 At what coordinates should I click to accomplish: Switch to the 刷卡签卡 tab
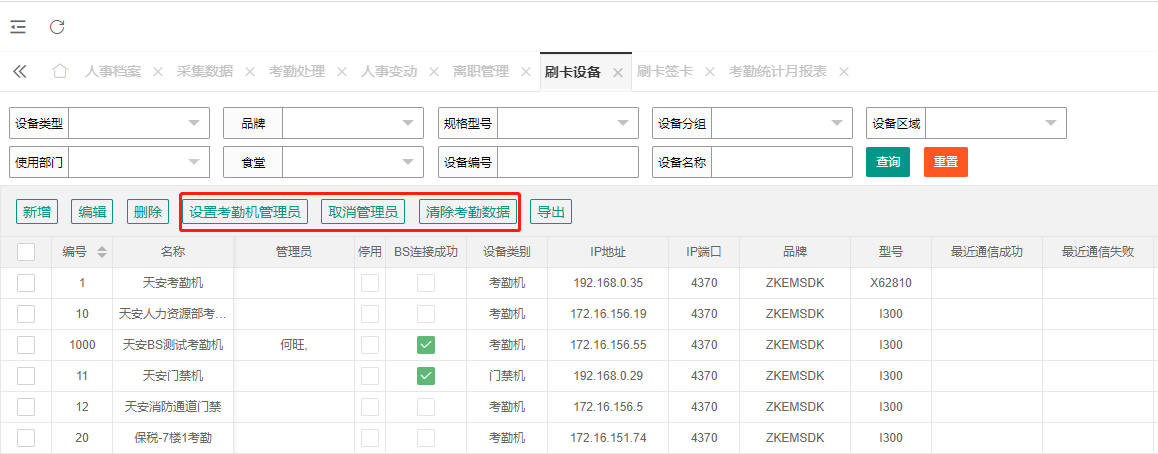[x=665, y=72]
